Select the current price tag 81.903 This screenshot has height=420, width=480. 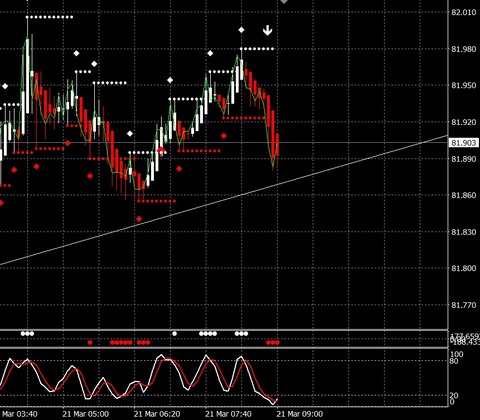(x=464, y=143)
